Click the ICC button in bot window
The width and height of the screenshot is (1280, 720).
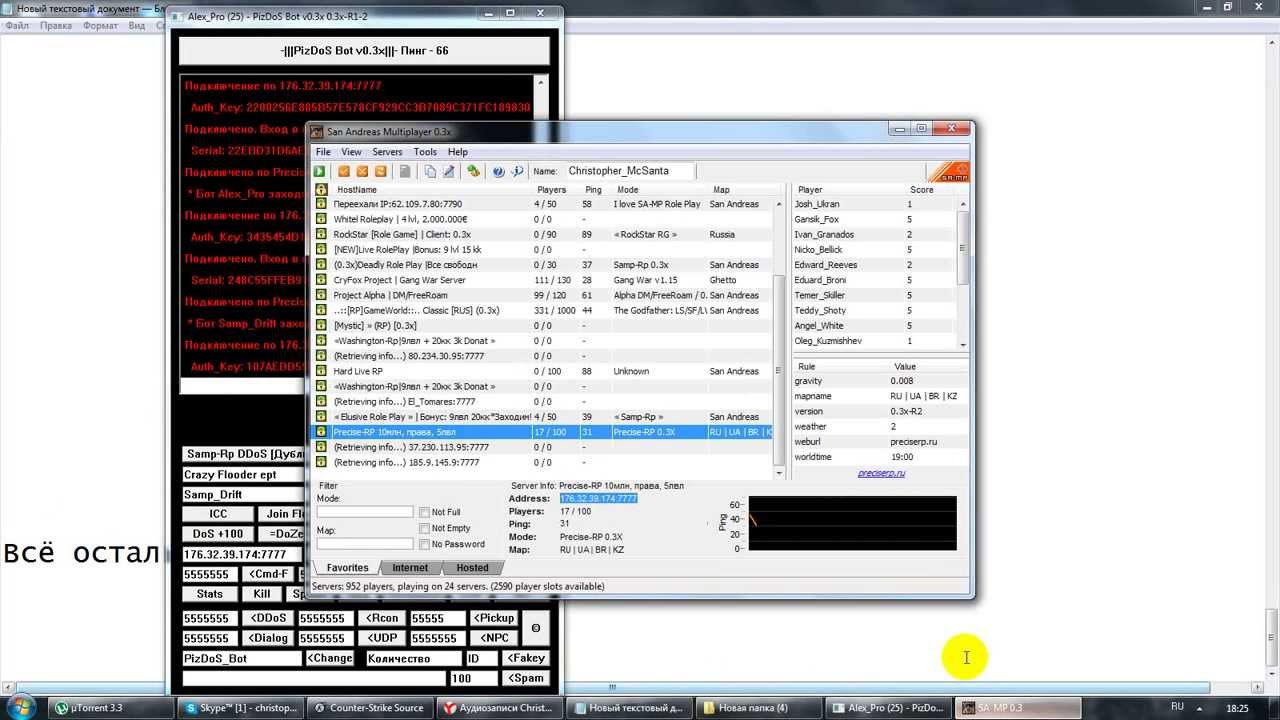pyautogui.click(x=218, y=514)
